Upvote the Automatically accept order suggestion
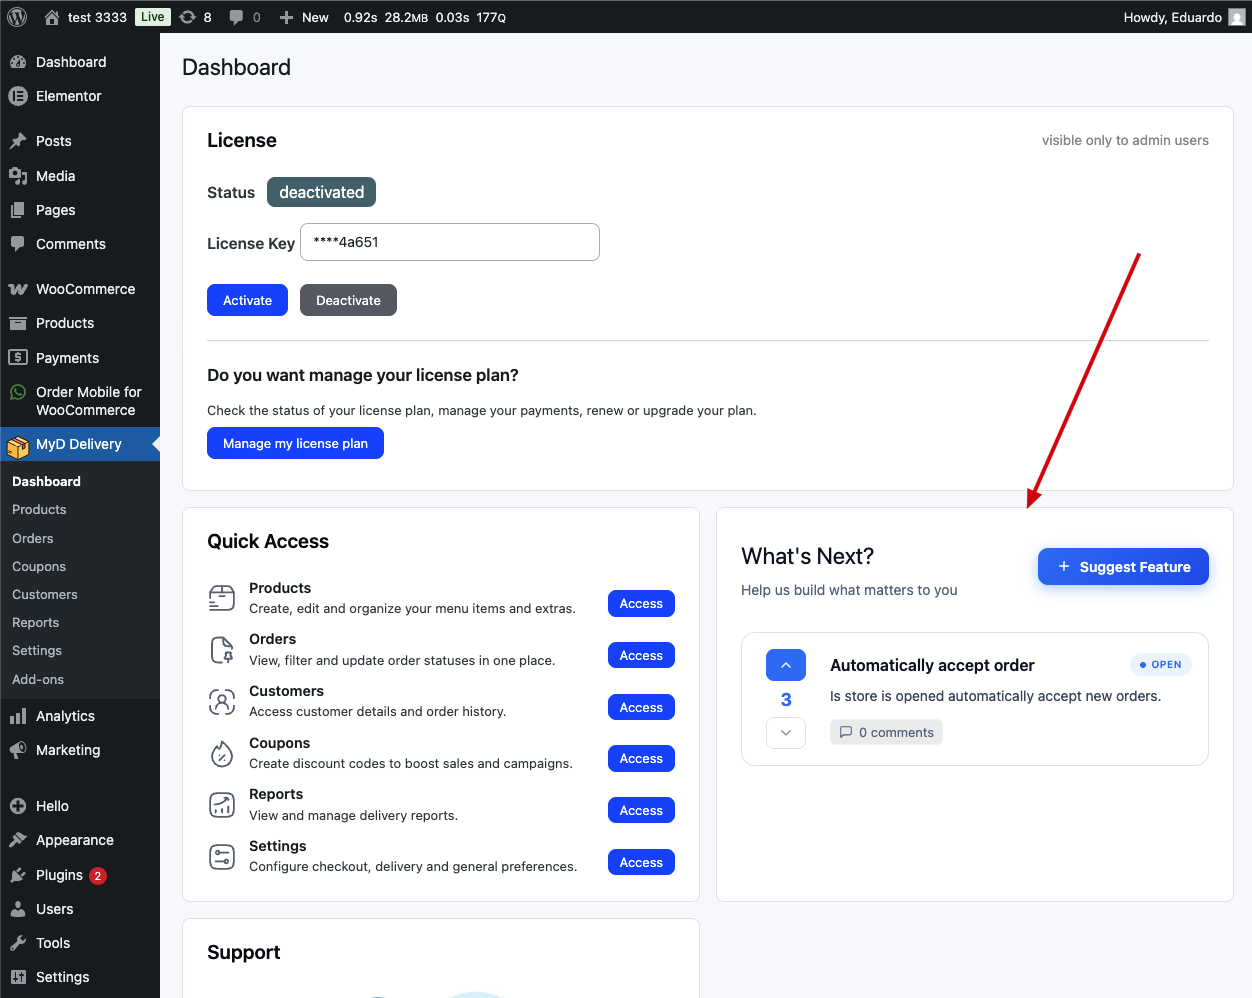 pos(785,665)
